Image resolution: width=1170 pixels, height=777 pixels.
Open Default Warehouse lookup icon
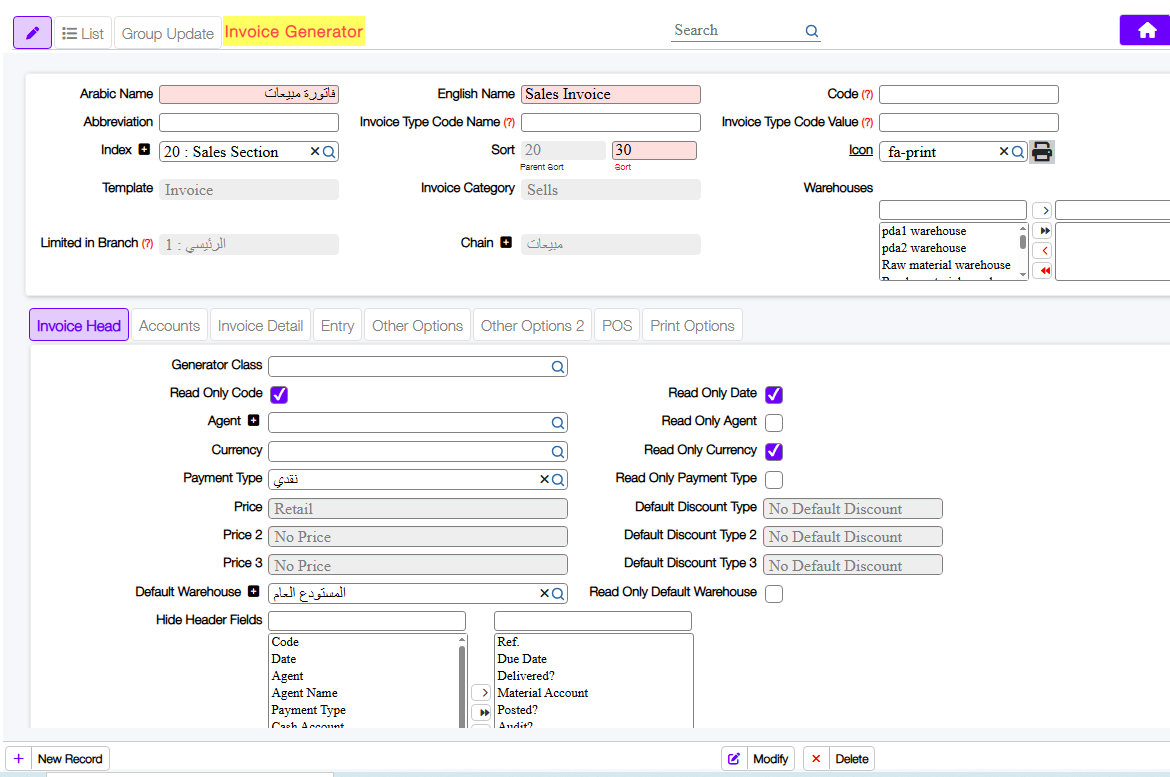click(x=557, y=593)
